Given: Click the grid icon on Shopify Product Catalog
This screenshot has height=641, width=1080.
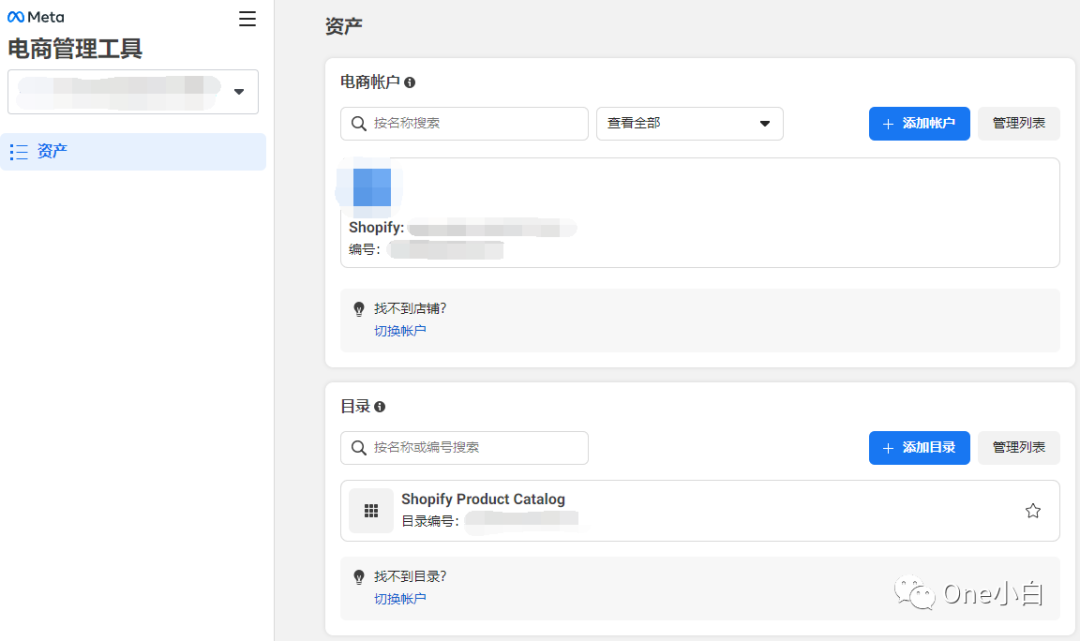Looking at the screenshot, I should click(x=370, y=510).
